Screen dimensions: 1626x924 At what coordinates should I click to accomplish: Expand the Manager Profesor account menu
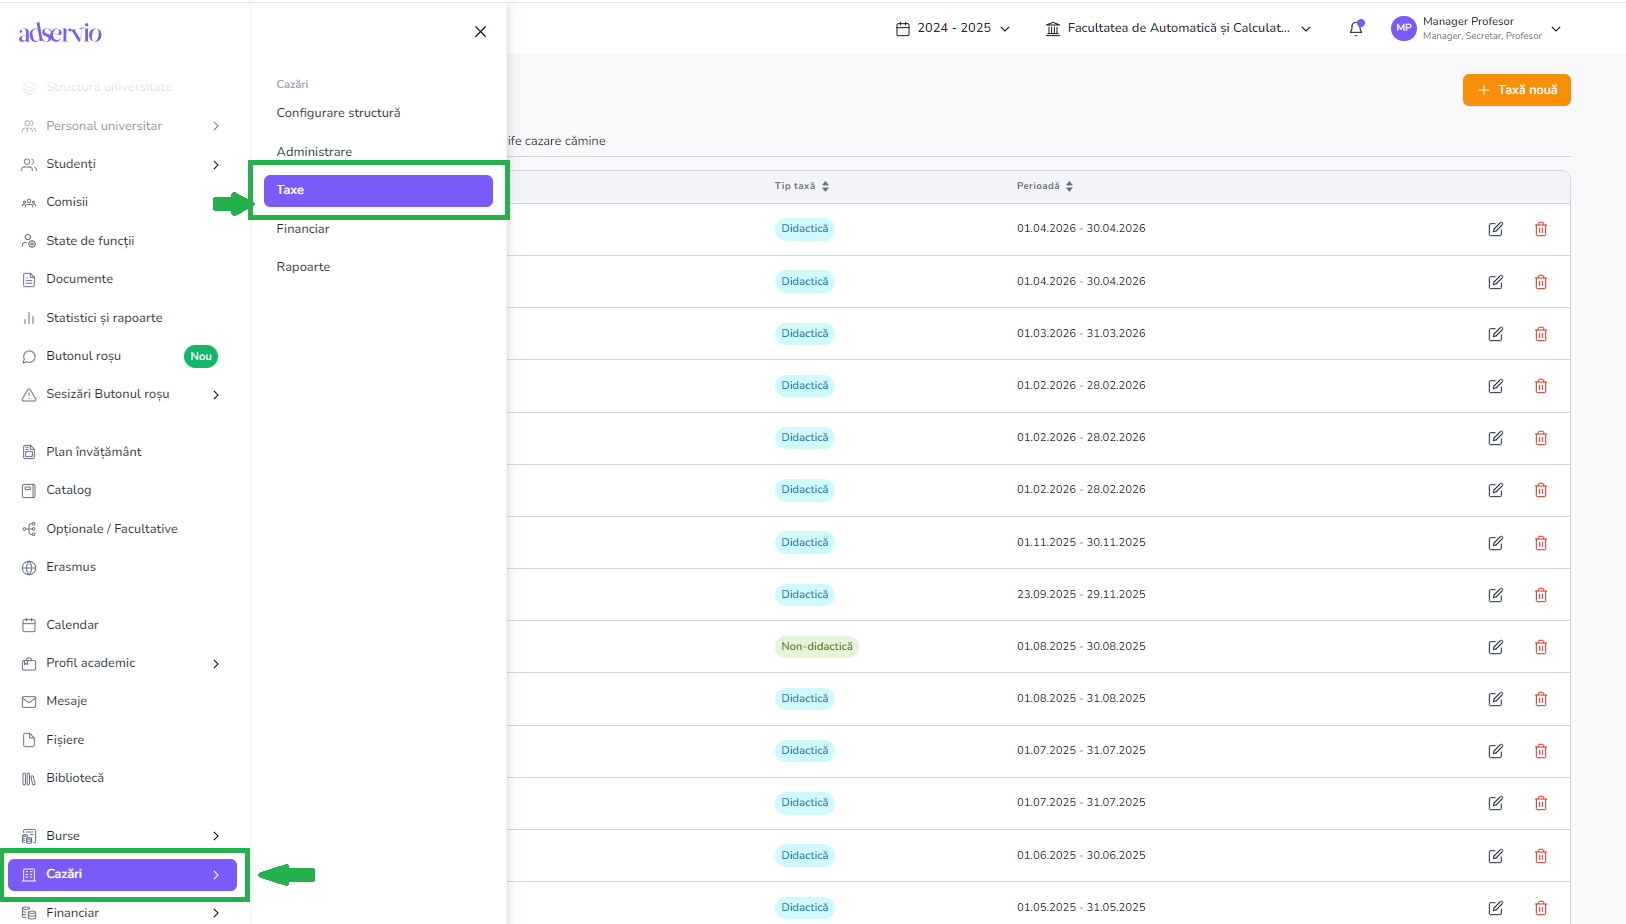[x=1555, y=29]
